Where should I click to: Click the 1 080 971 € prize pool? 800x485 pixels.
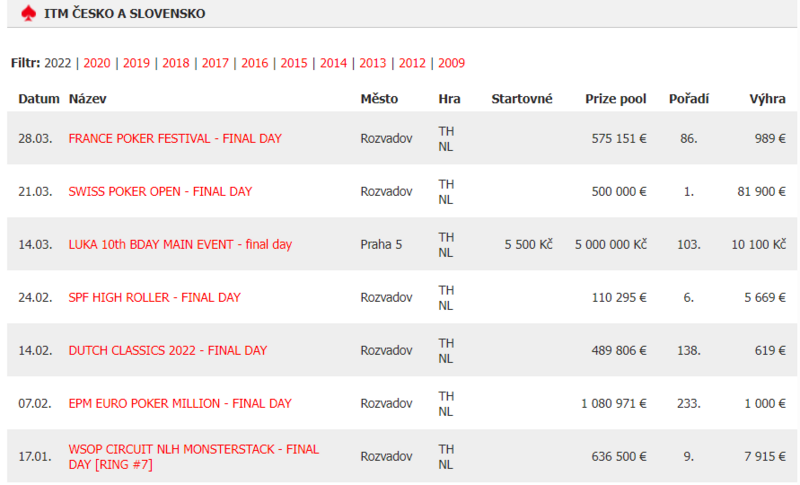point(614,404)
